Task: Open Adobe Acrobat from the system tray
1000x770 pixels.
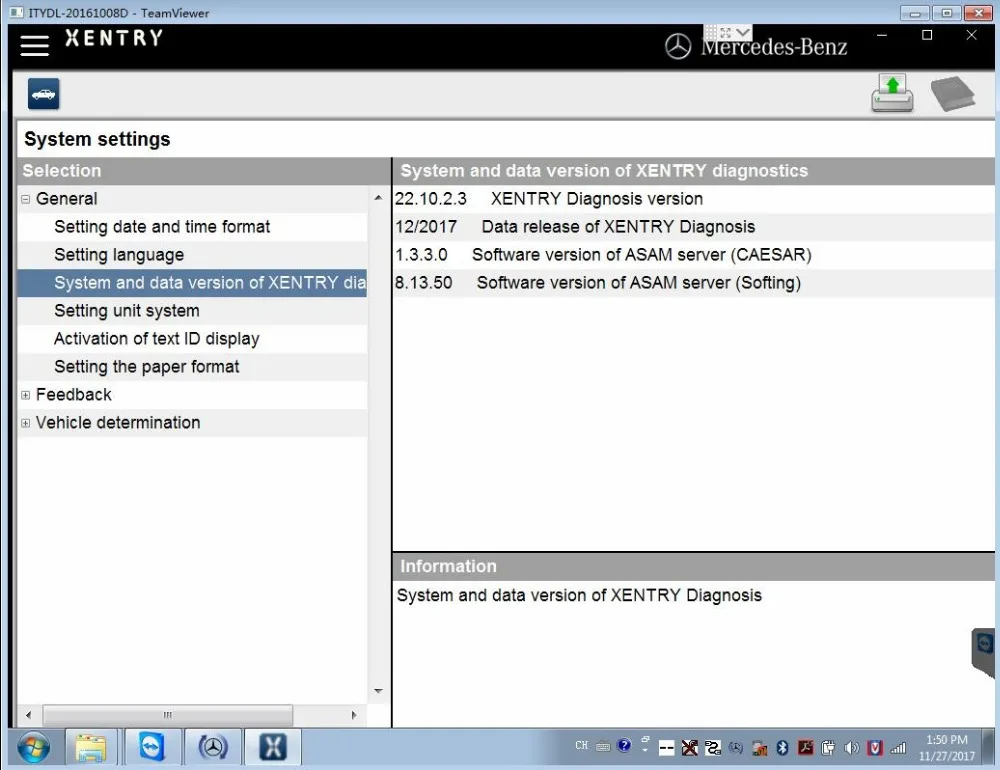Action: 806,747
